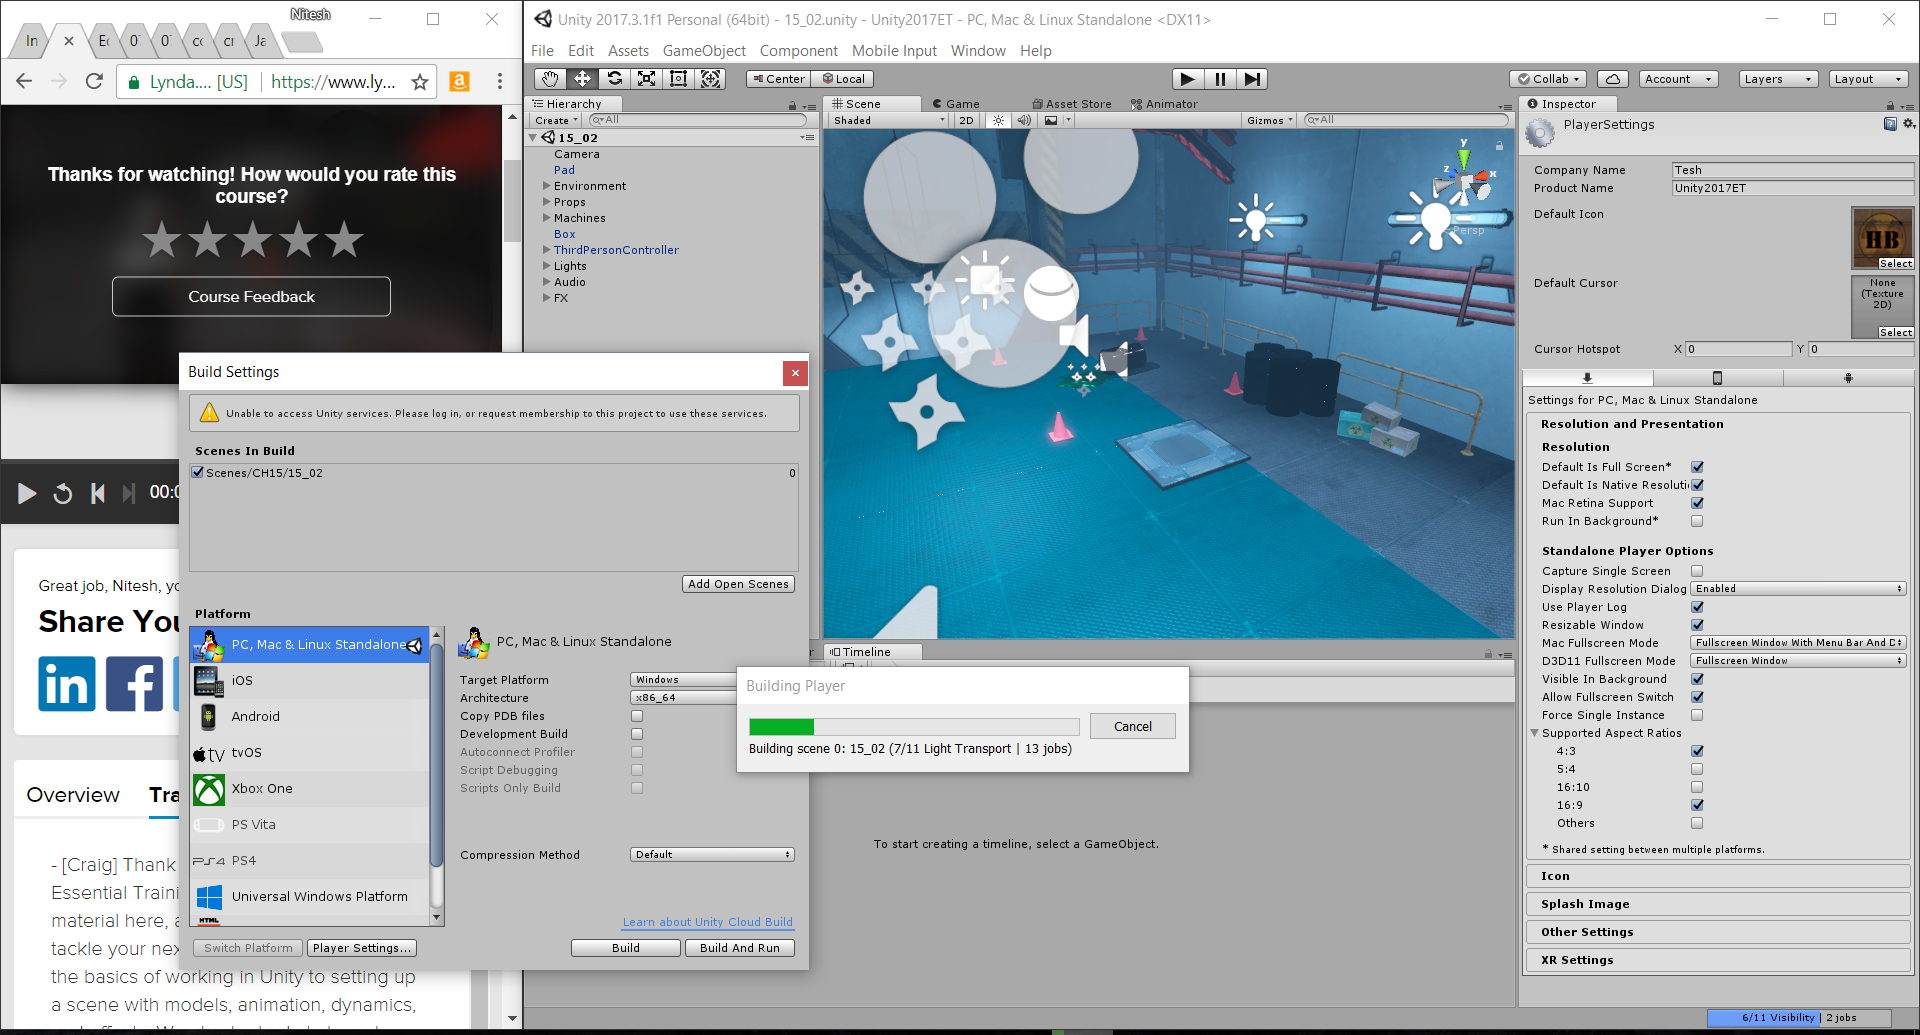Select the combined Transform tool
Image resolution: width=1920 pixels, height=1035 pixels.
click(x=710, y=79)
